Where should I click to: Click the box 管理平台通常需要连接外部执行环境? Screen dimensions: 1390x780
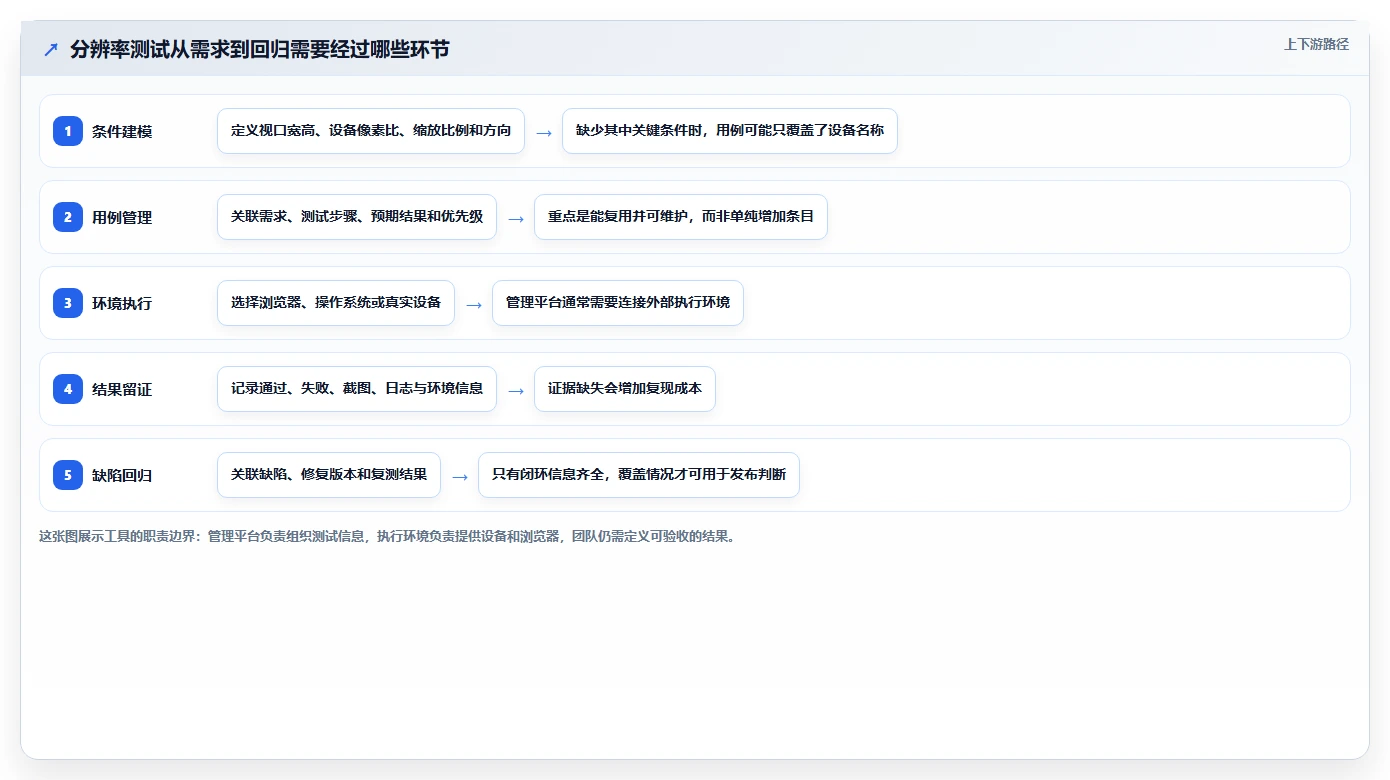pyautogui.click(x=618, y=303)
